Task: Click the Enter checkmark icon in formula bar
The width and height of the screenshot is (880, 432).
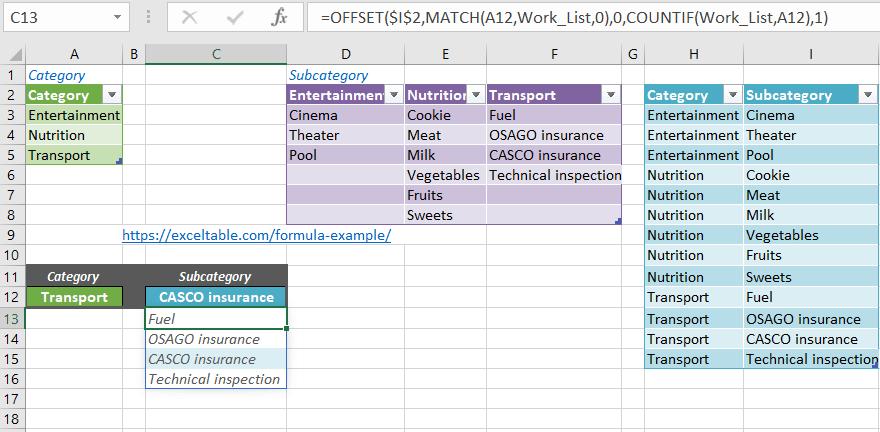Action: [235, 17]
